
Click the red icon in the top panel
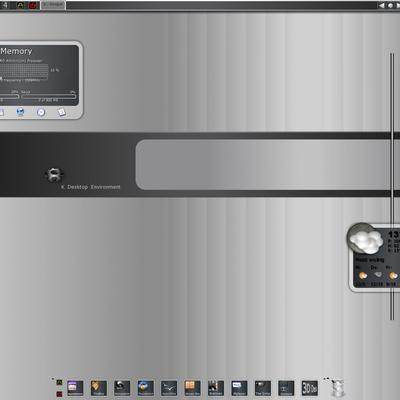(x=33, y=5)
